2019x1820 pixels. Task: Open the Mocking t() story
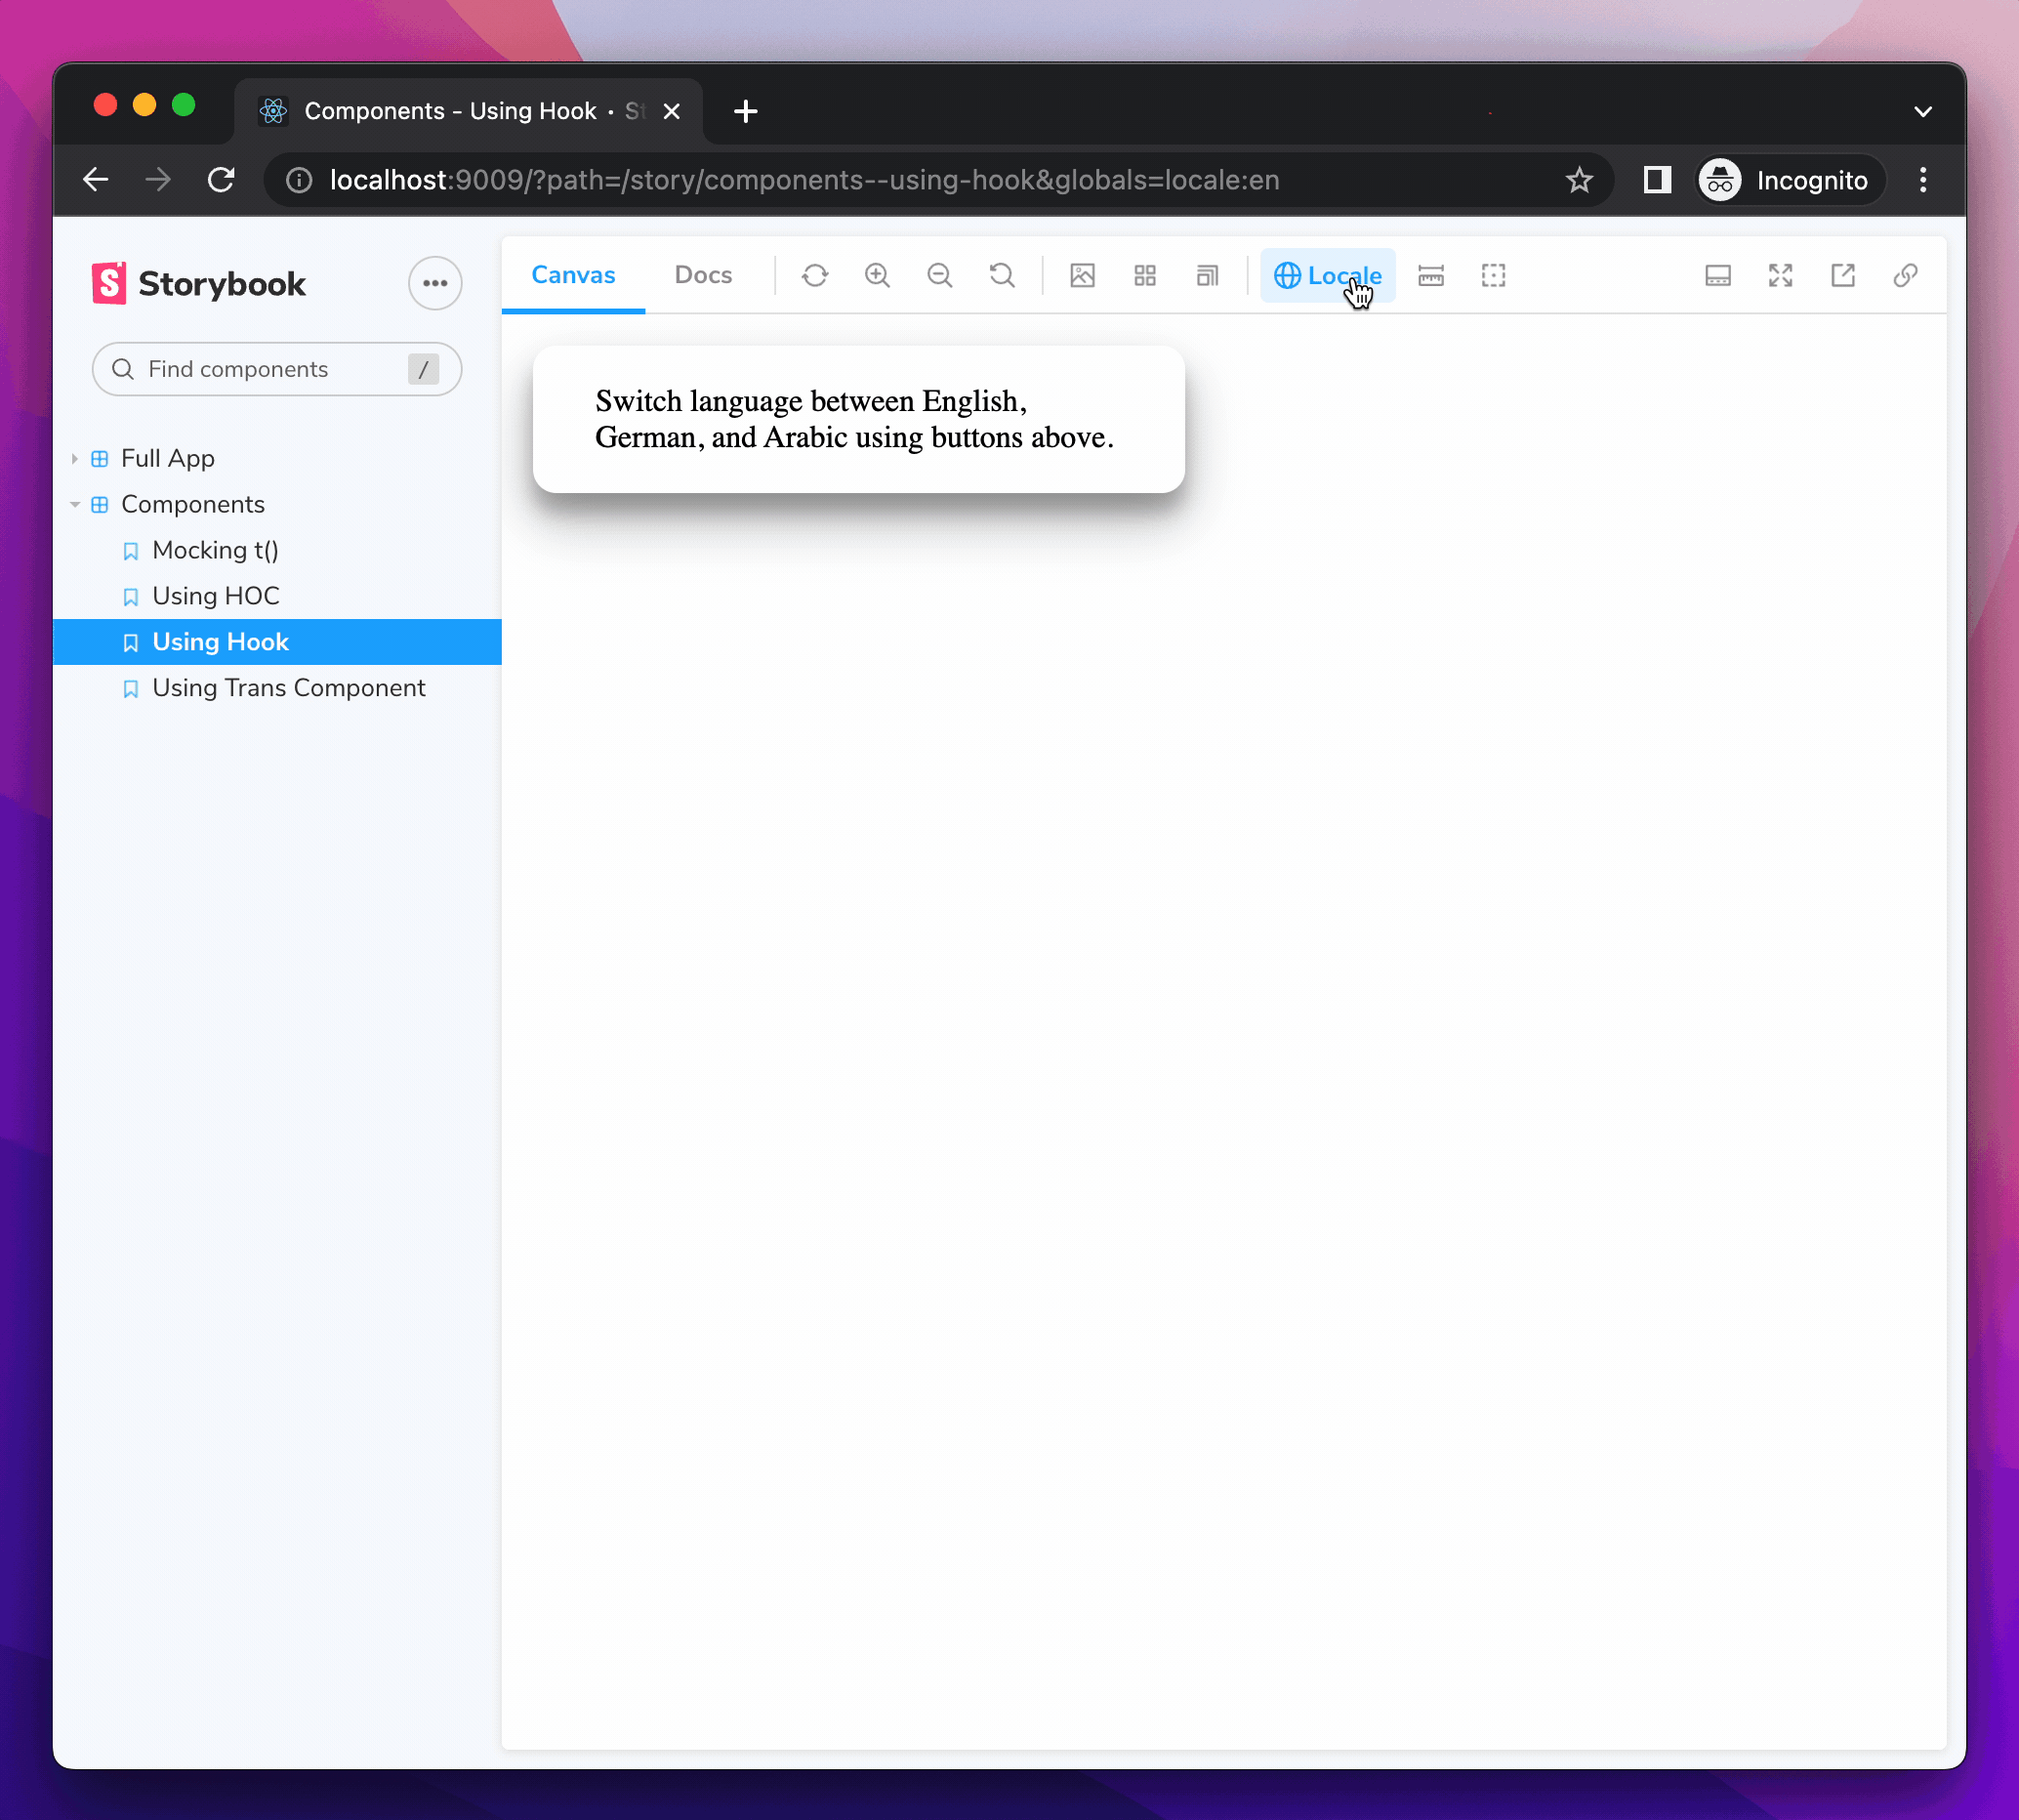coord(216,550)
